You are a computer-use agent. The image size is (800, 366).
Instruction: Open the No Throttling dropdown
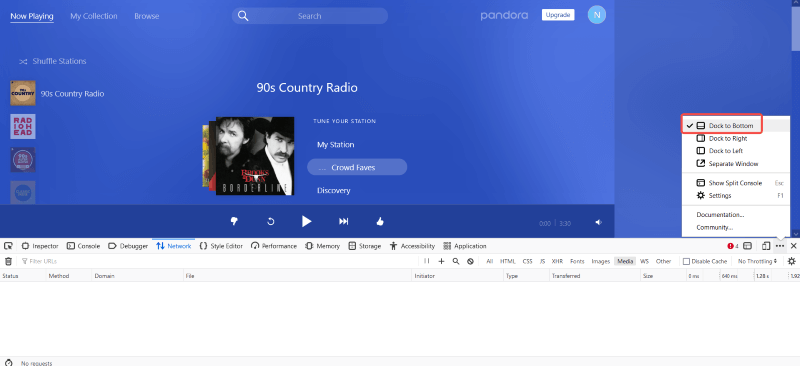coord(758,261)
